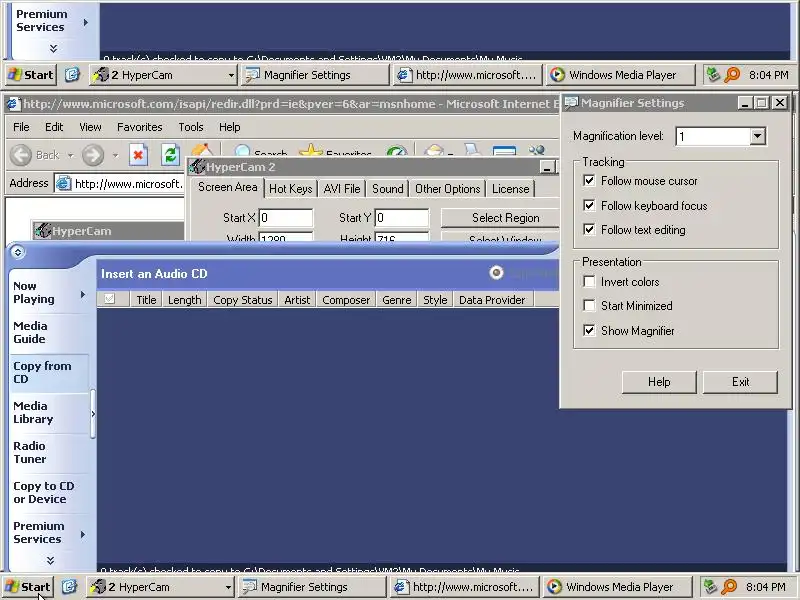Open the microsoft.com IE button on bottom taskbar
The width and height of the screenshot is (800, 600).
[x=464, y=587]
